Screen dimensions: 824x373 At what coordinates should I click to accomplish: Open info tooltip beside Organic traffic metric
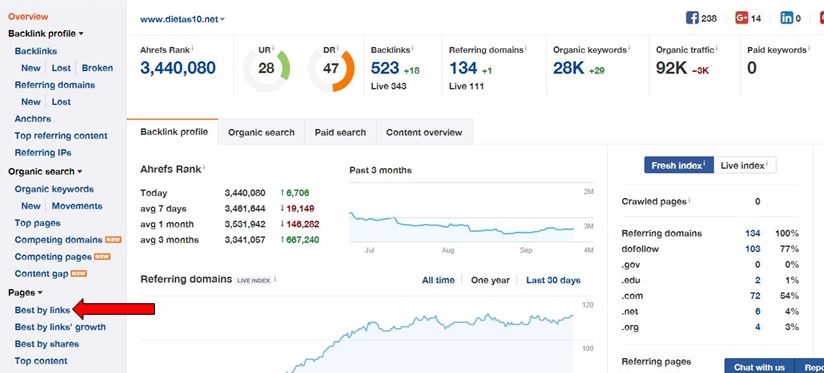click(717, 49)
